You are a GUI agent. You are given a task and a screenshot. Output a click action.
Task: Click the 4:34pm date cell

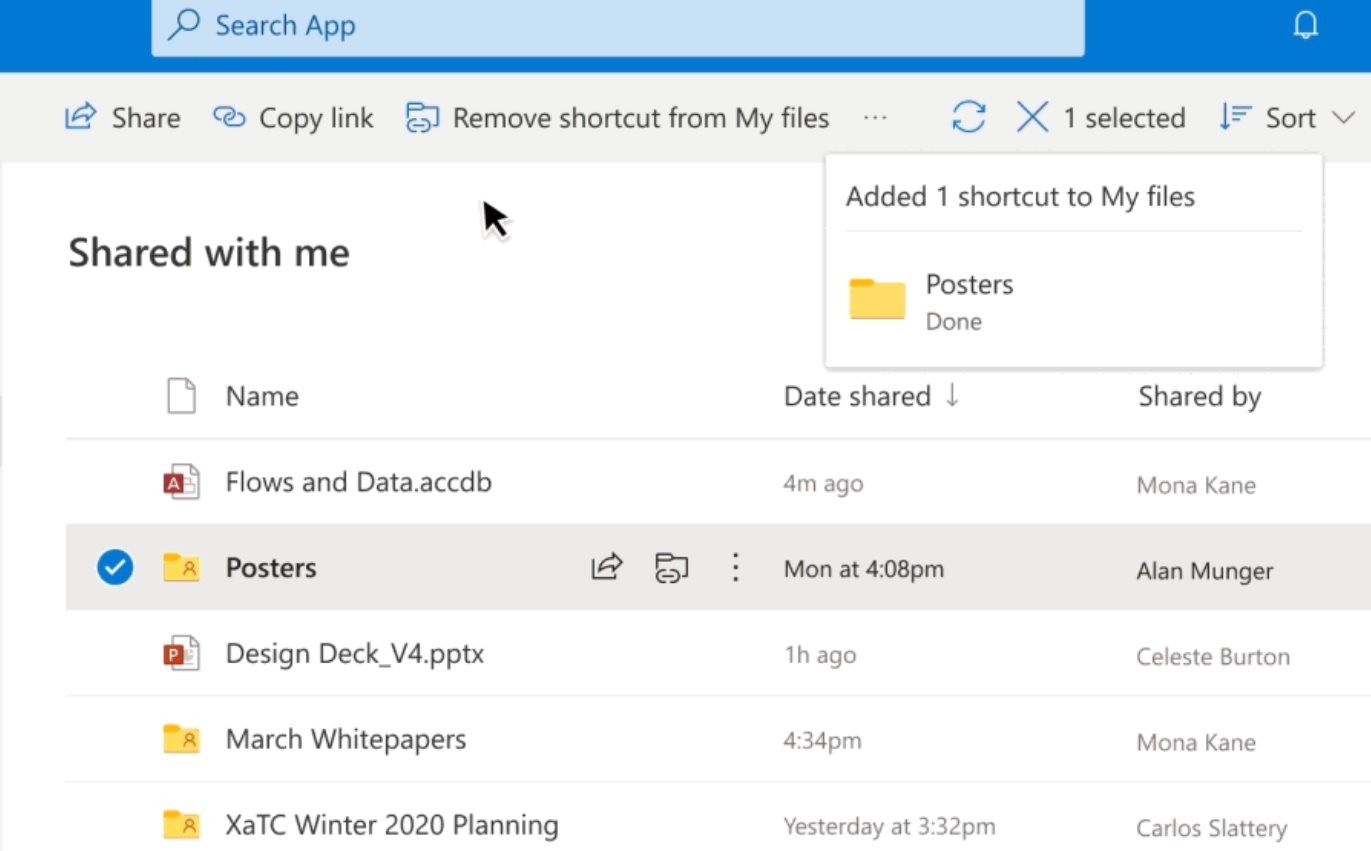pos(822,742)
